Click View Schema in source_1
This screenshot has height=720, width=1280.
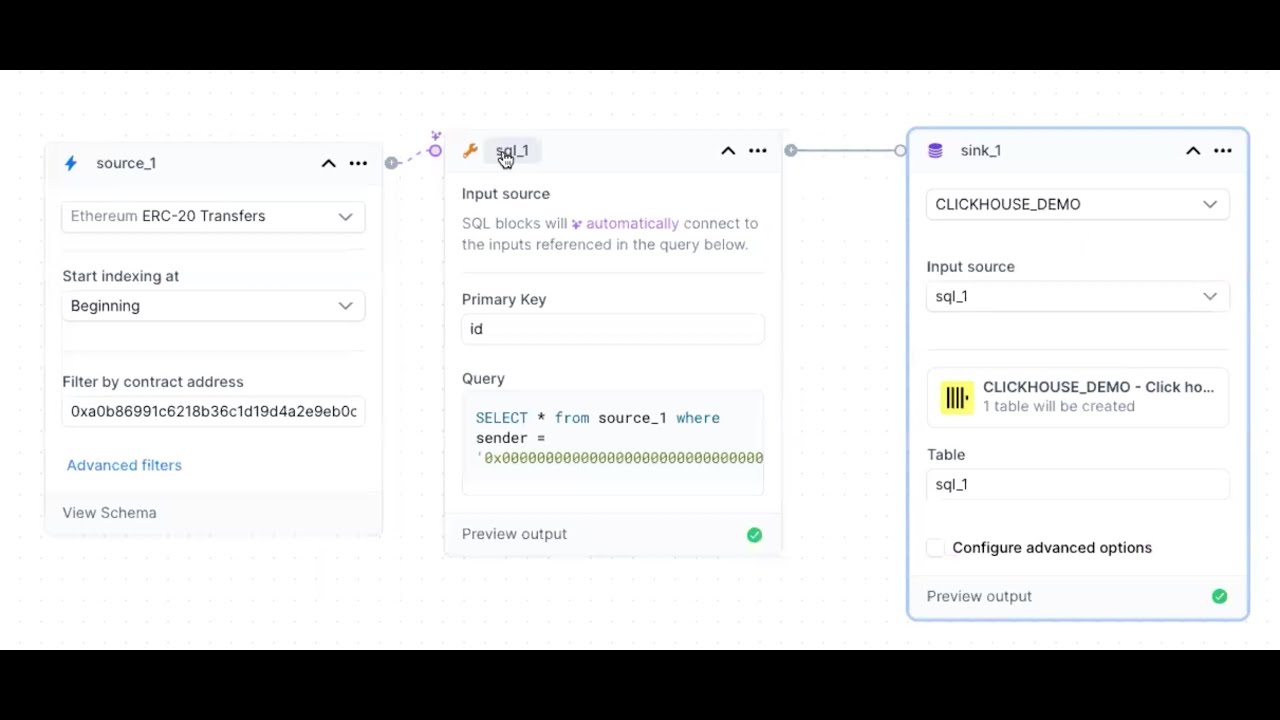tap(109, 512)
